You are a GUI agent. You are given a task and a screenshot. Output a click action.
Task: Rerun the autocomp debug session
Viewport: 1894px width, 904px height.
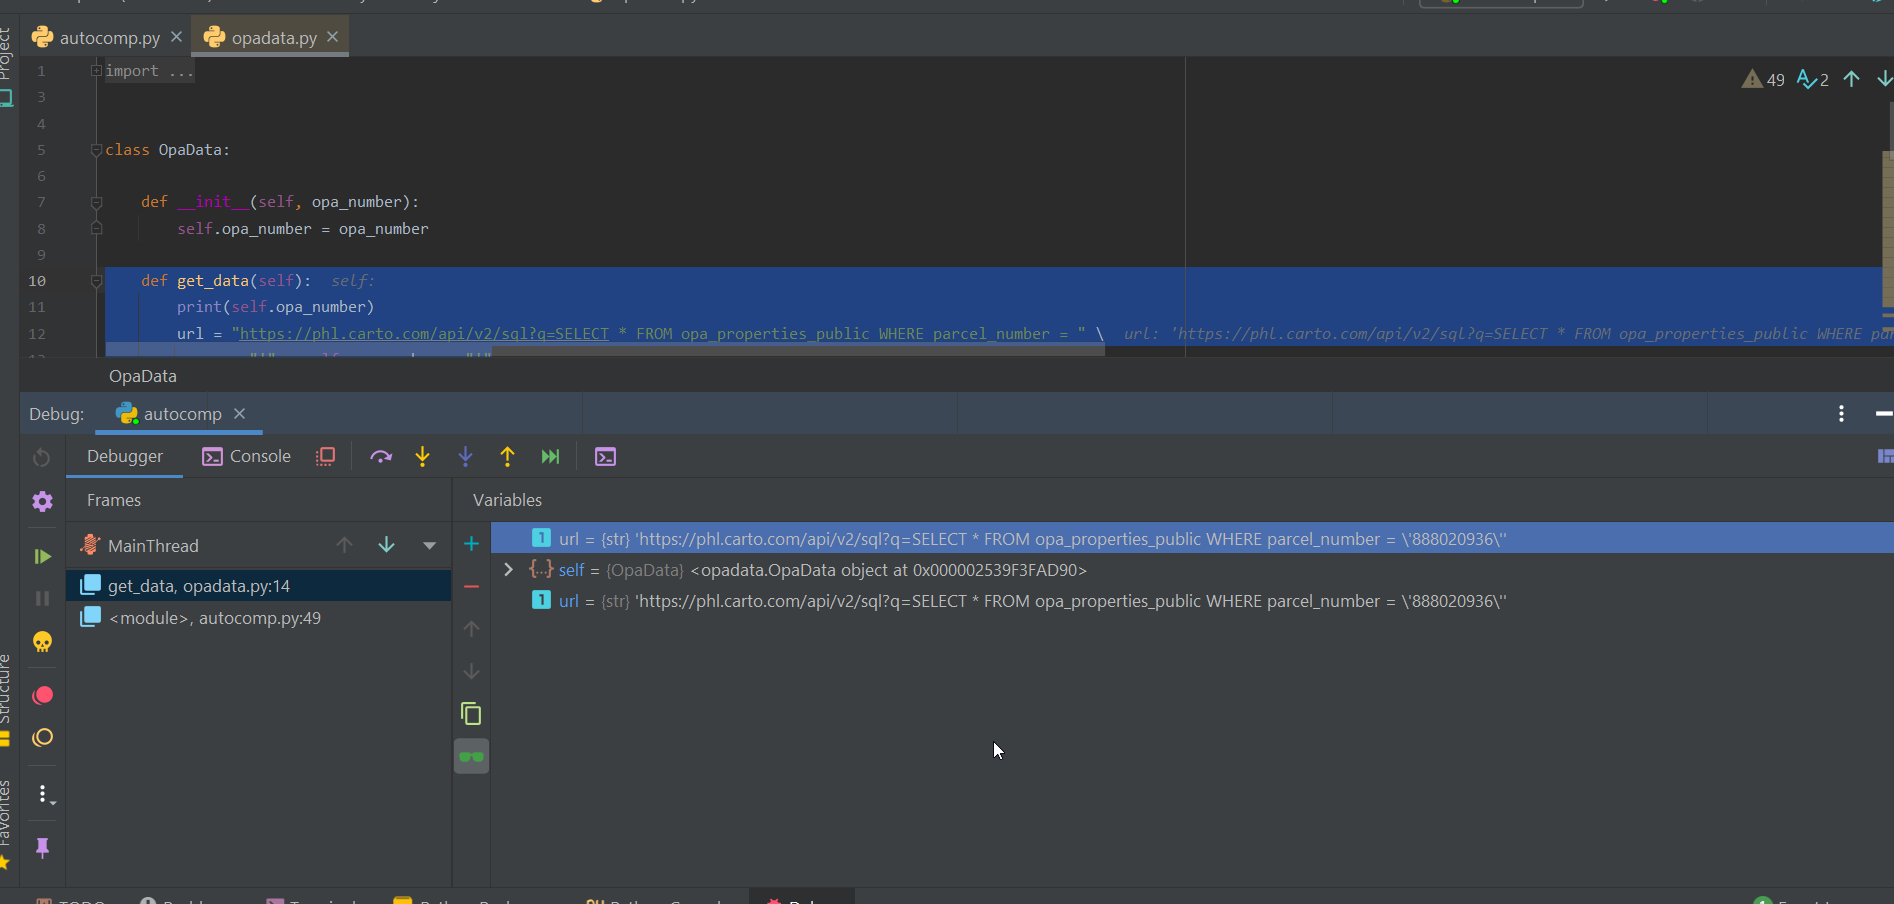click(42, 457)
